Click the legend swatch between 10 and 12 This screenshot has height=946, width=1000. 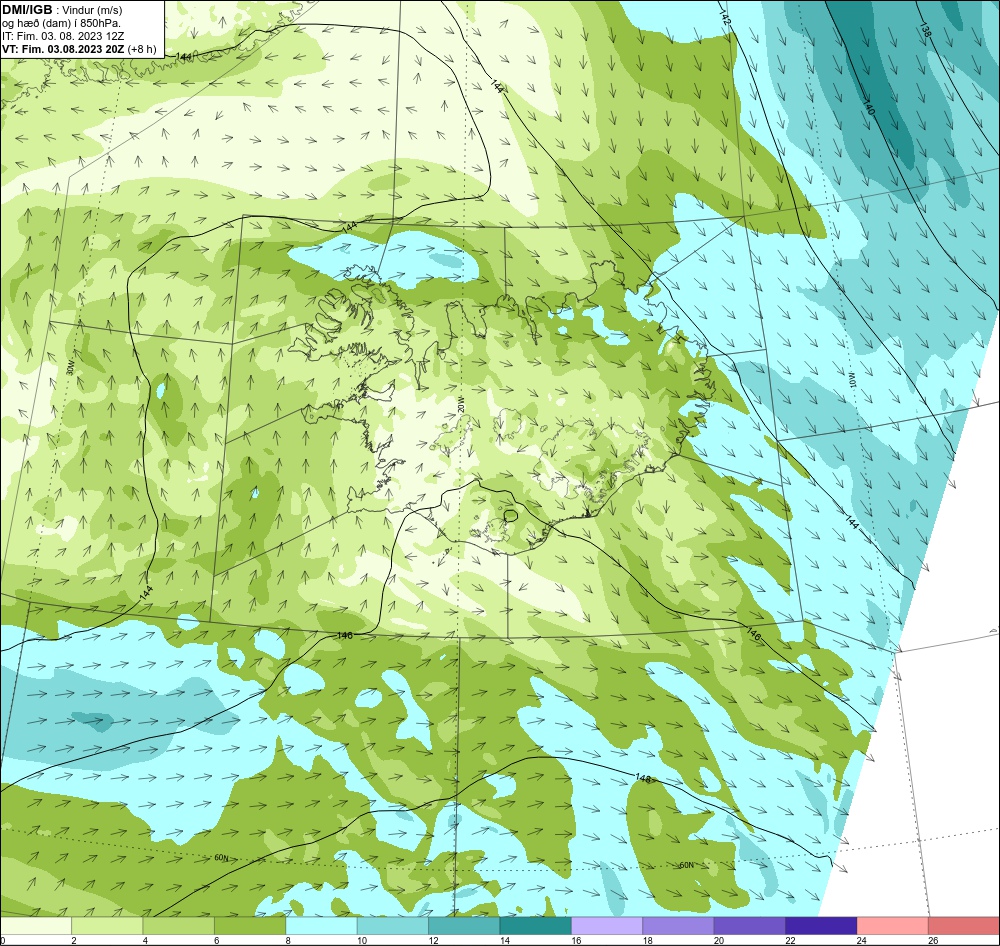click(393, 926)
